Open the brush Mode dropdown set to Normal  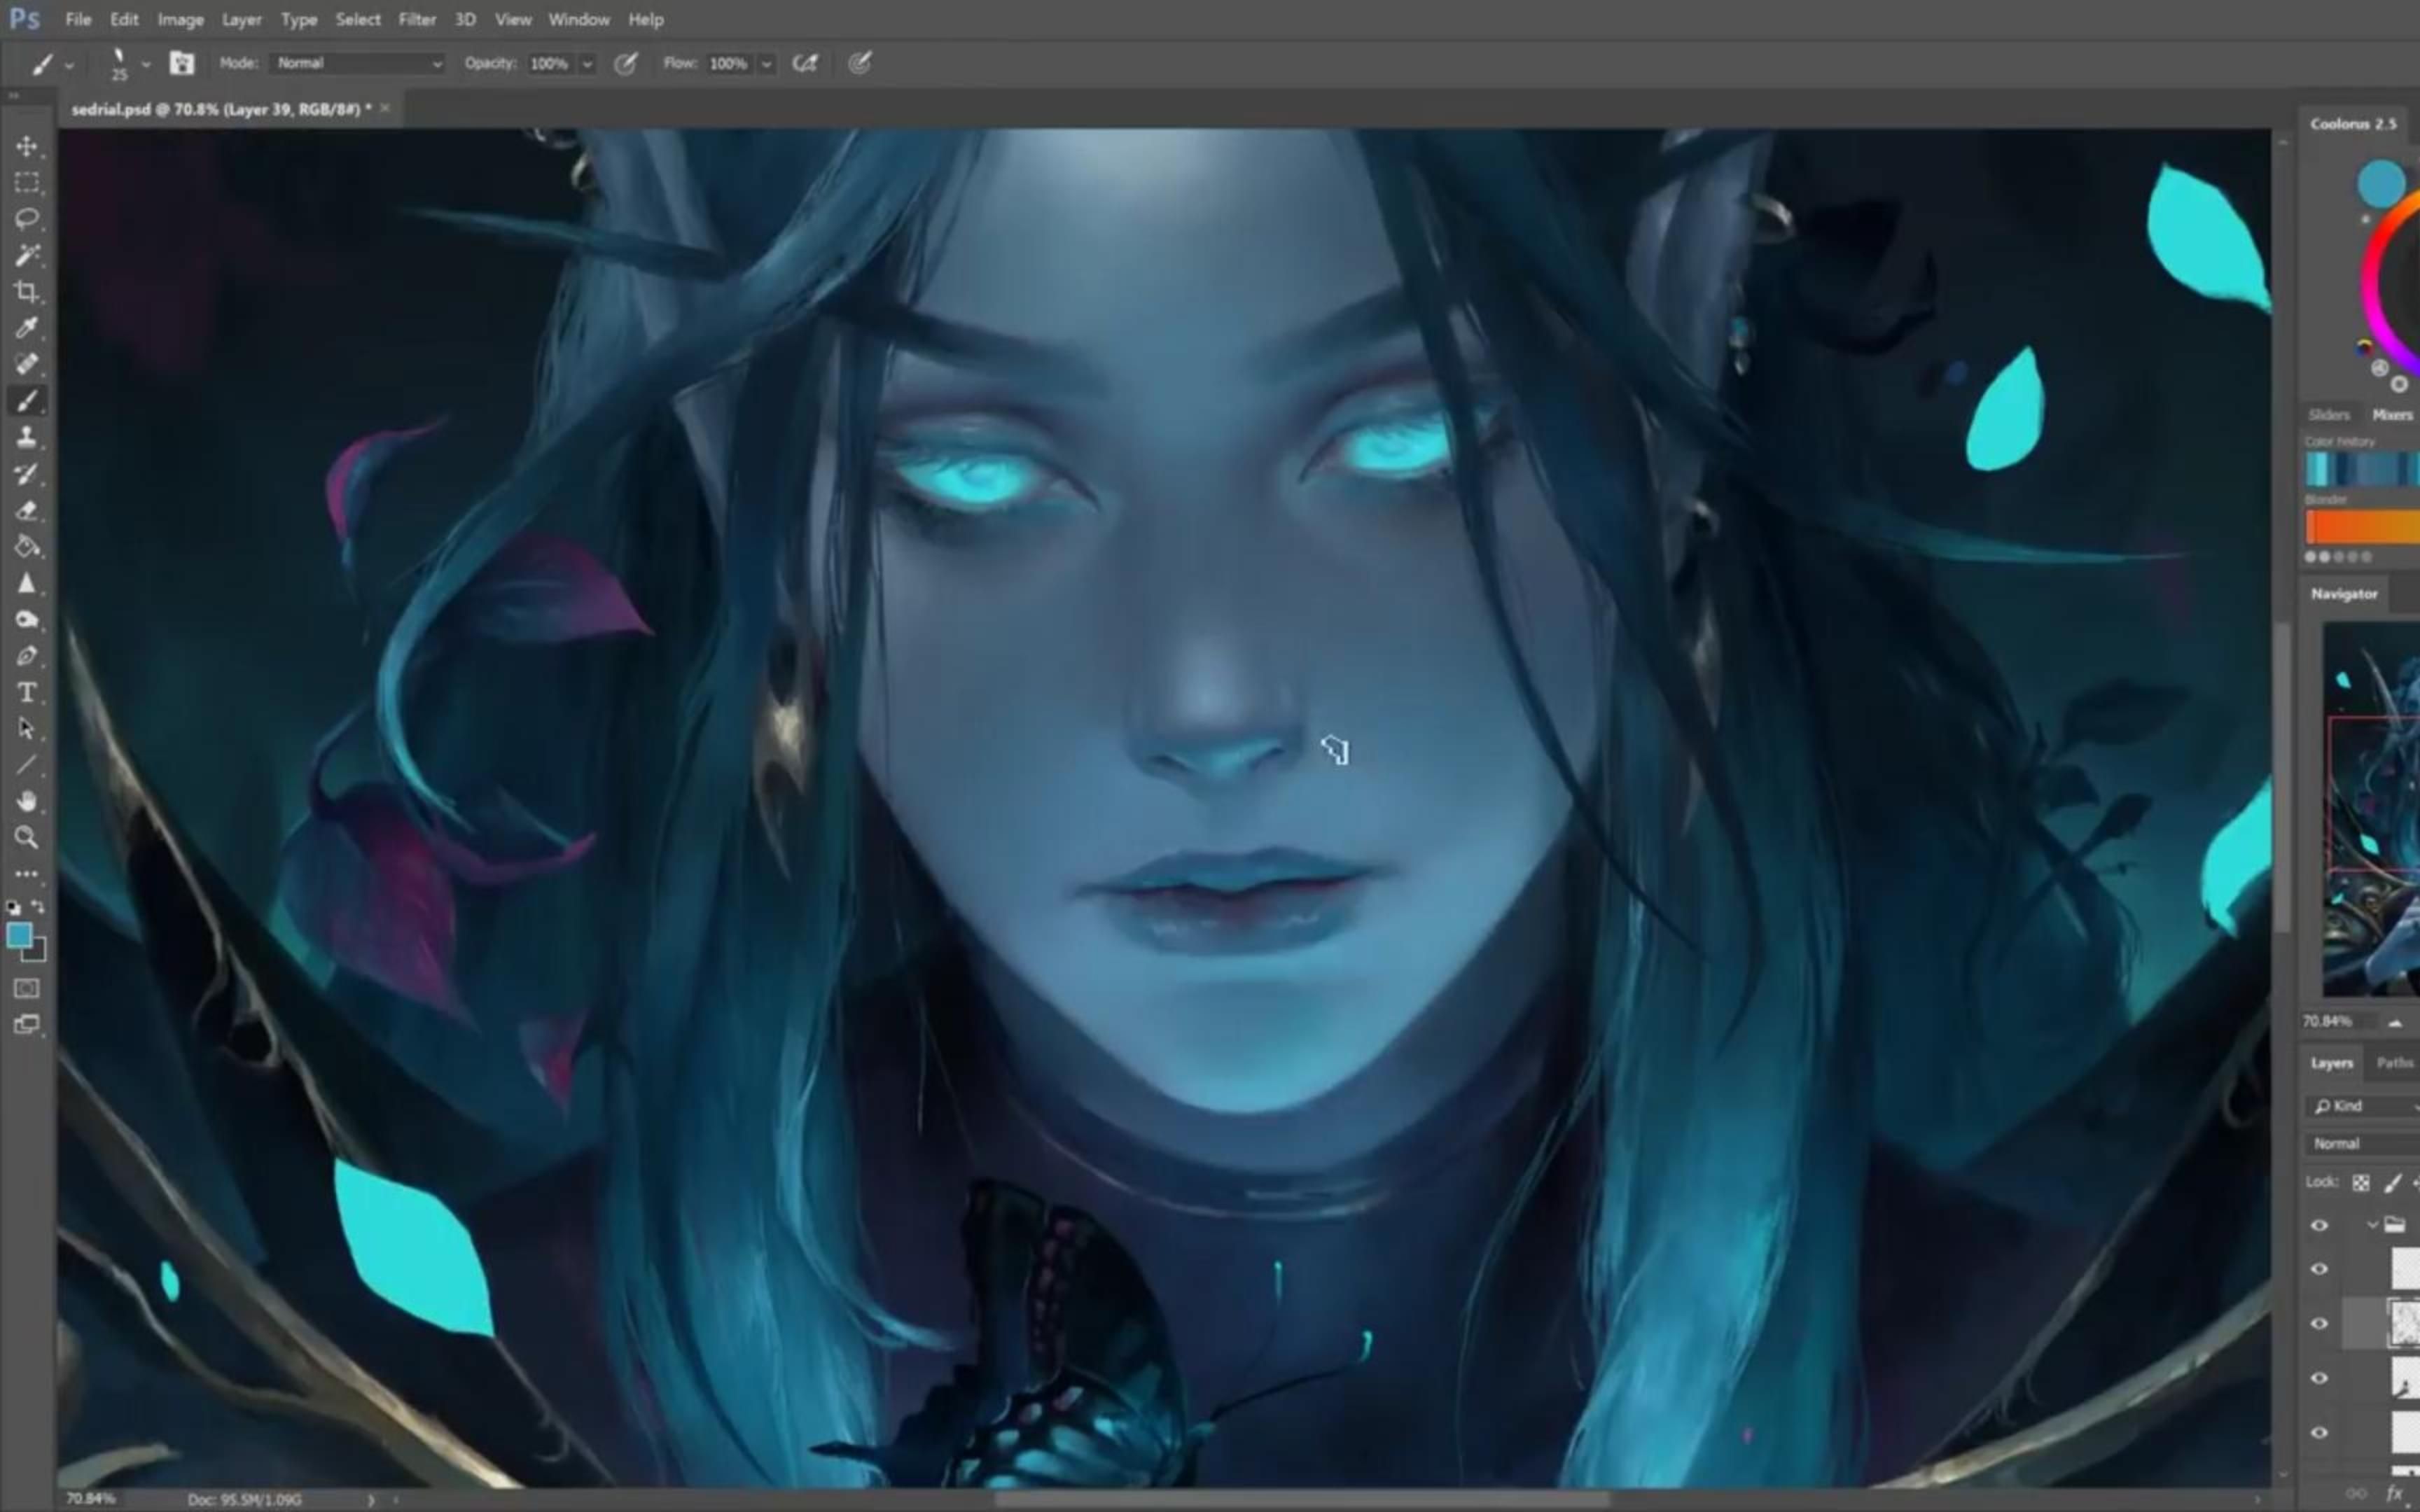(x=358, y=63)
